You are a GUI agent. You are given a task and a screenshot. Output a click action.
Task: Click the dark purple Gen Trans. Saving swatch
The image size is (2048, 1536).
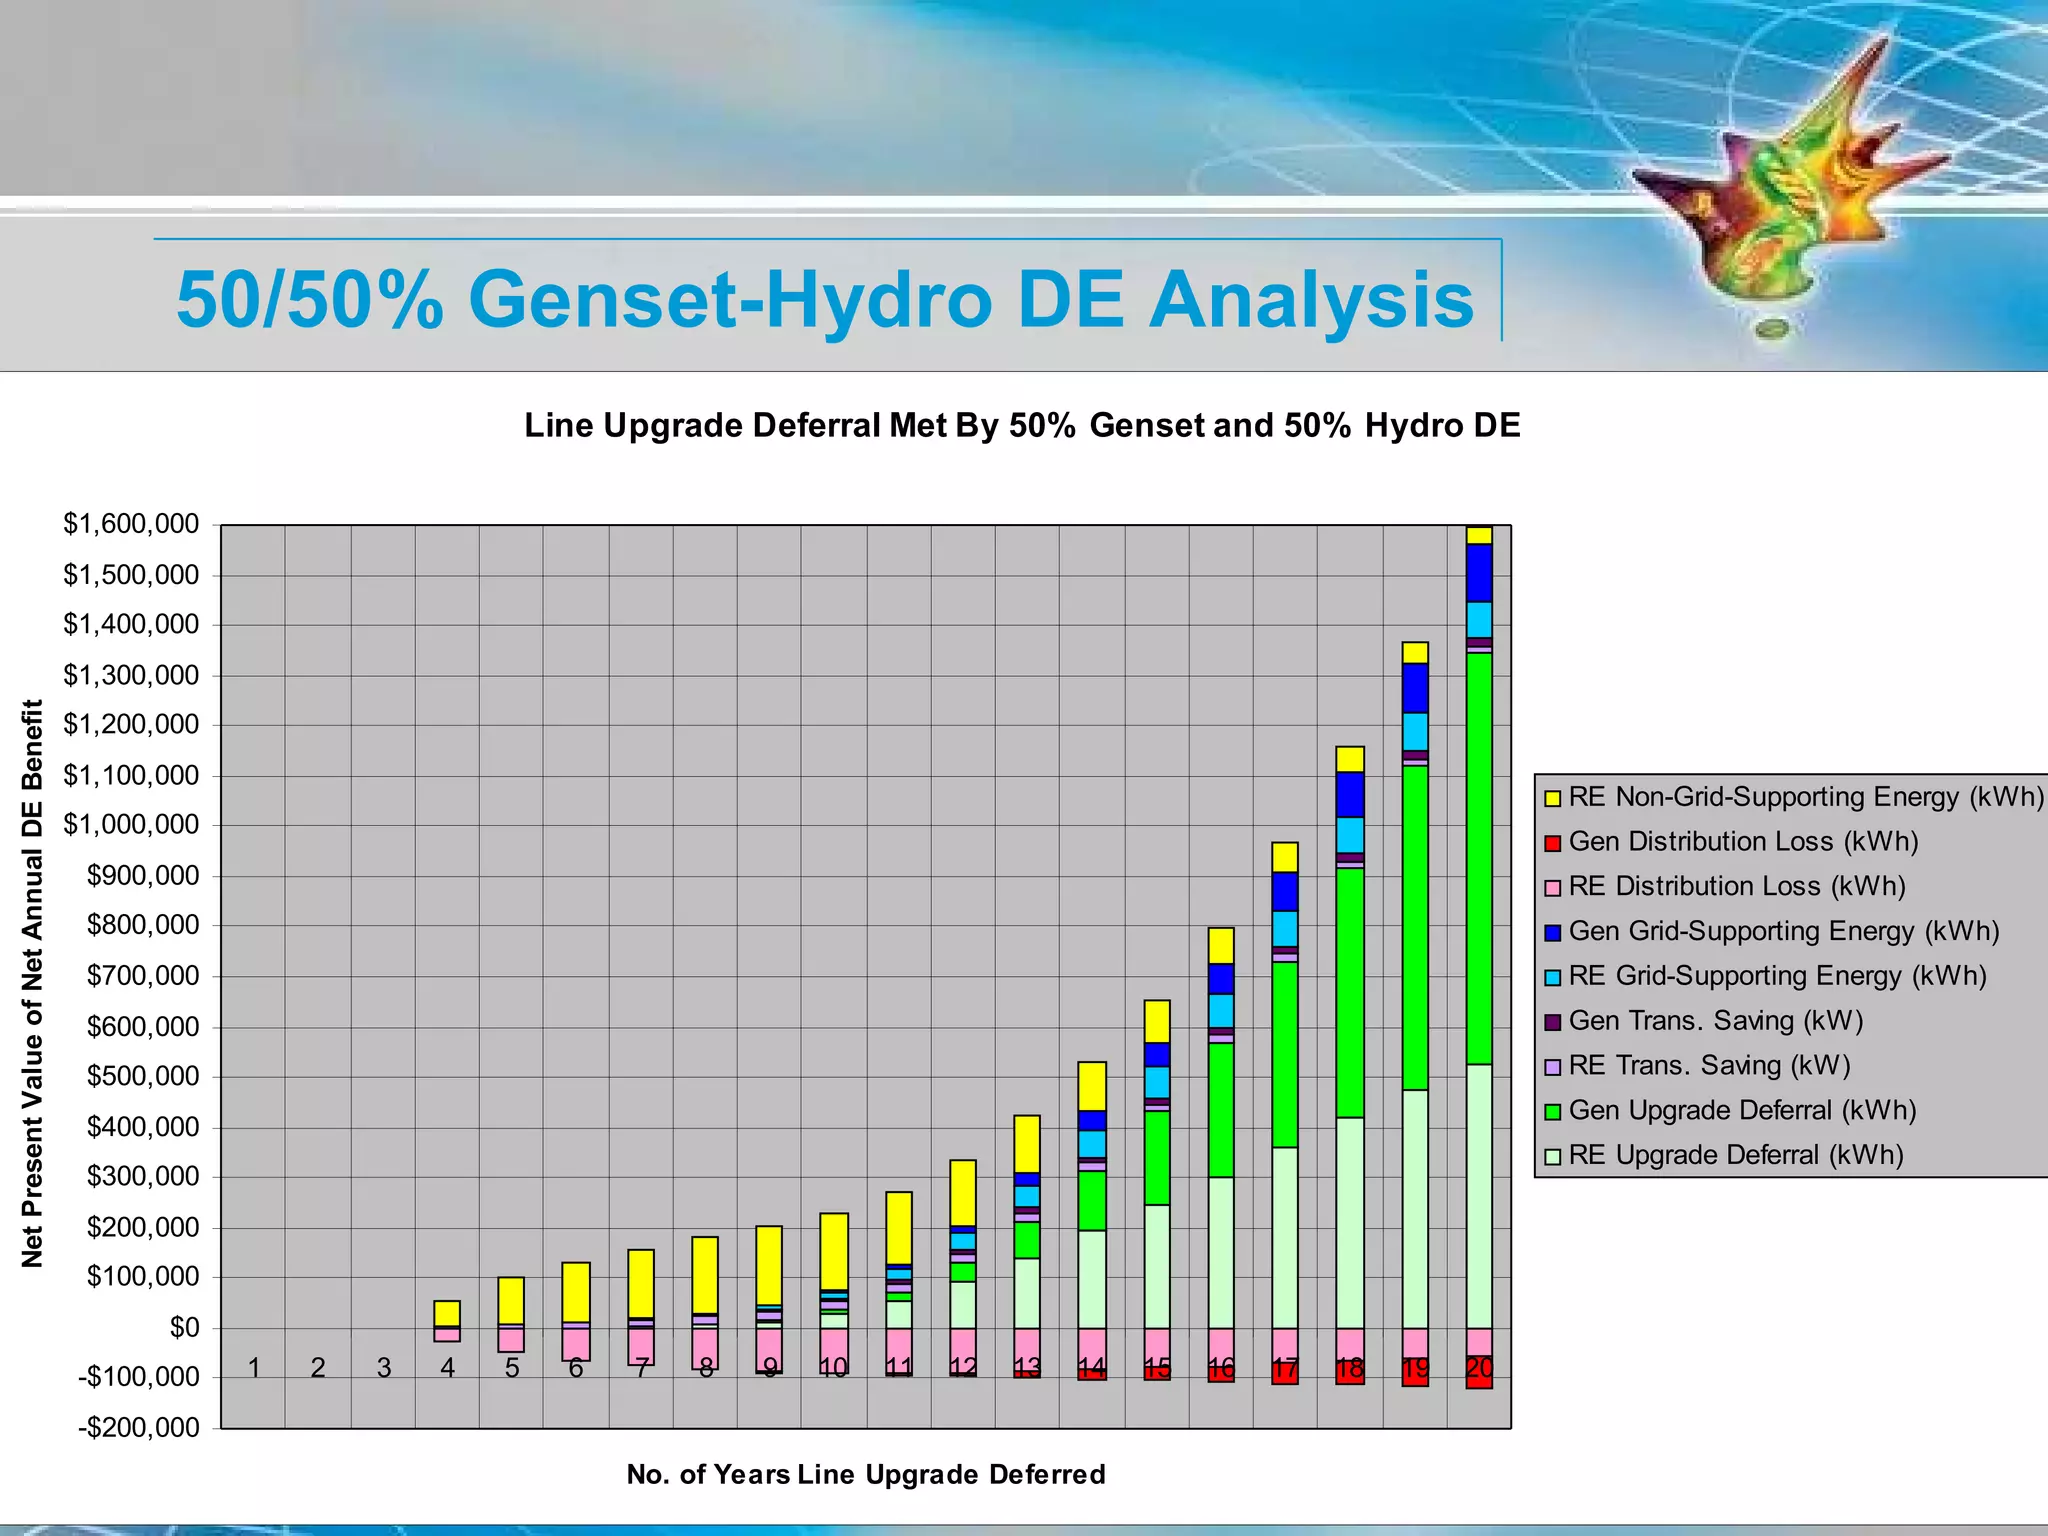1552,1022
